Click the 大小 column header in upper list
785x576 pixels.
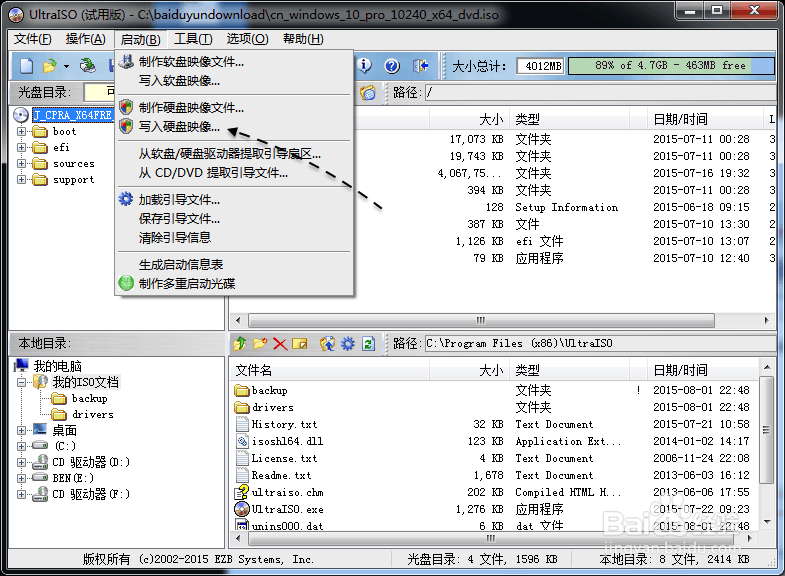470,120
